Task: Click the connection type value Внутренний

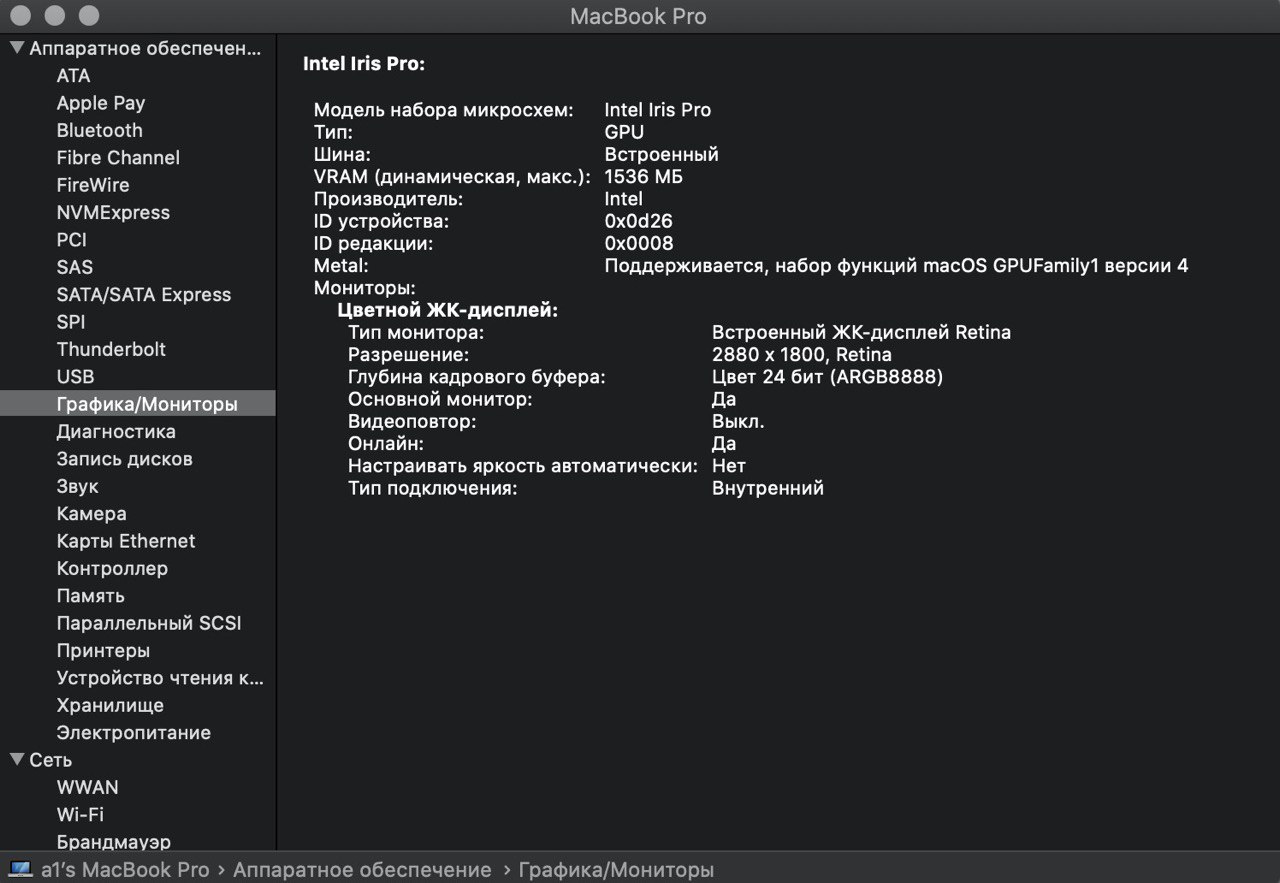Action: [768, 488]
